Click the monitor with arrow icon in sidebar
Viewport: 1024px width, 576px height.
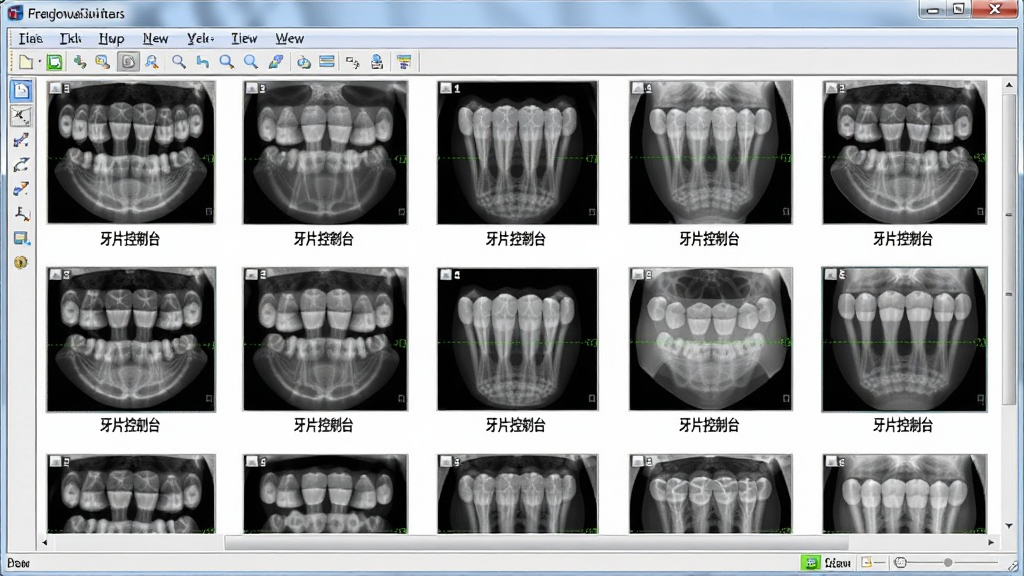21,238
